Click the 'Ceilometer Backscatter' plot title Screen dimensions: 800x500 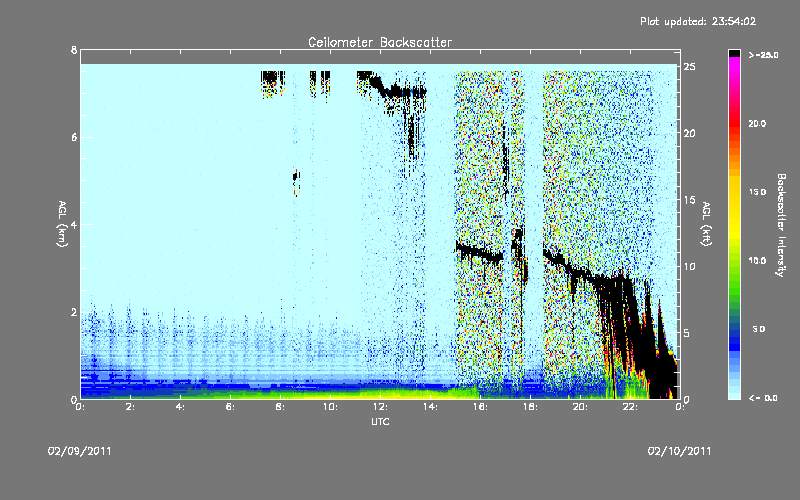click(x=380, y=42)
